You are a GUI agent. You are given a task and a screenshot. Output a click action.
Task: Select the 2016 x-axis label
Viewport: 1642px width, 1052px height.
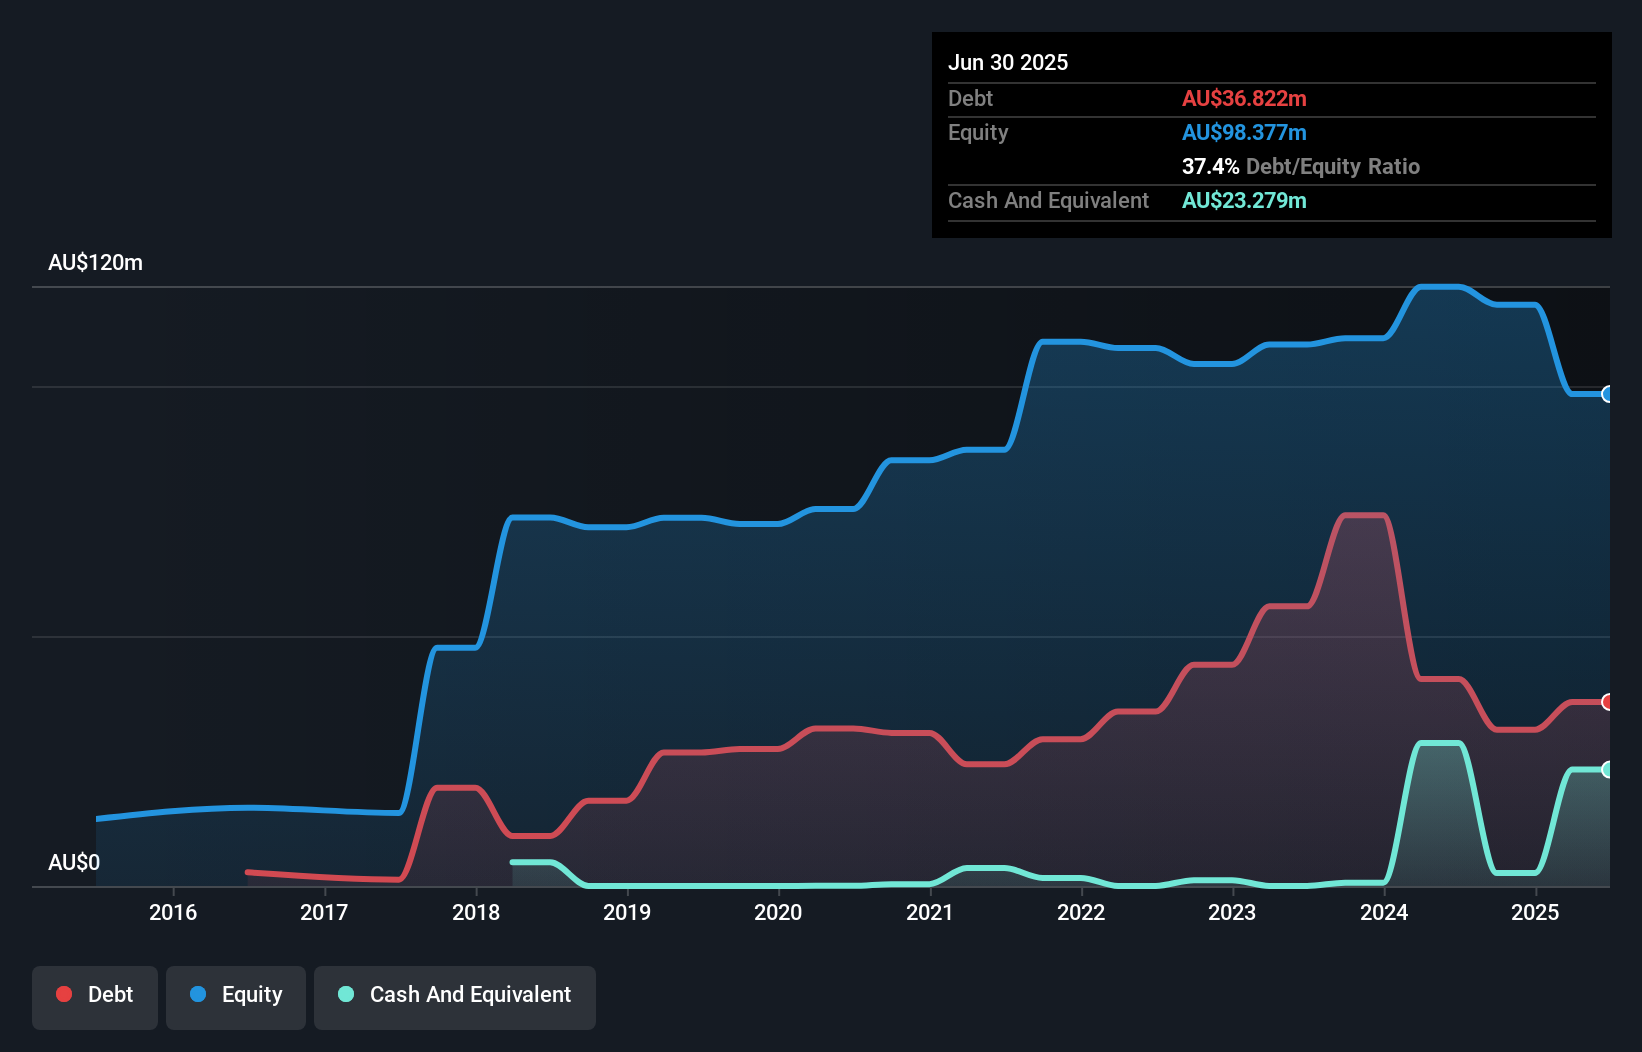[x=173, y=912]
